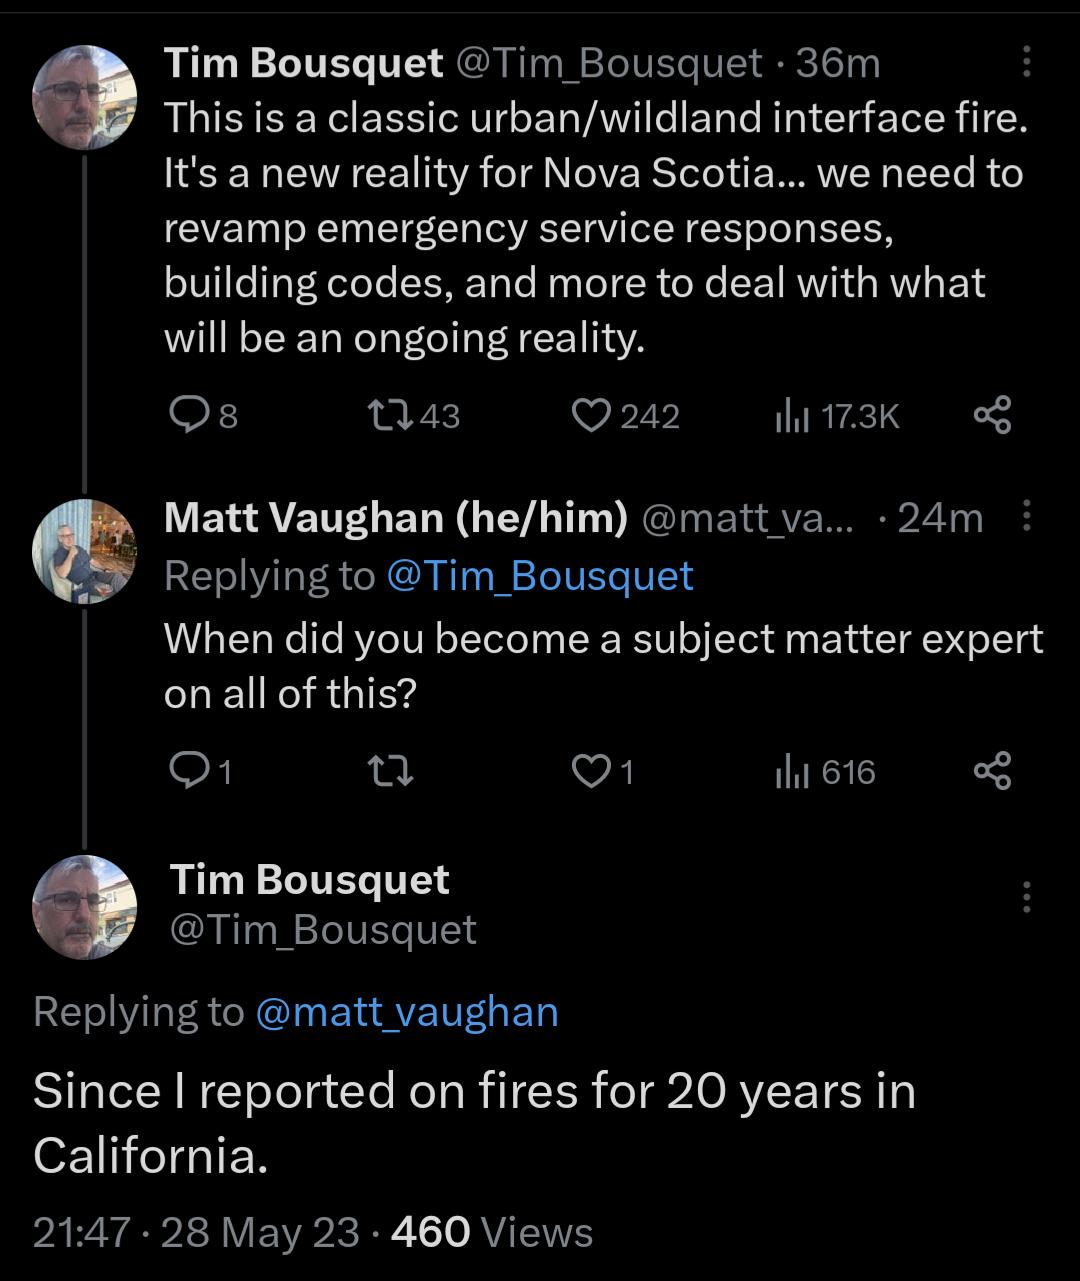Open more options on Tim's first tweet
Image resolution: width=1080 pixels, height=1281 pixels.
(x=1028, y=62)
